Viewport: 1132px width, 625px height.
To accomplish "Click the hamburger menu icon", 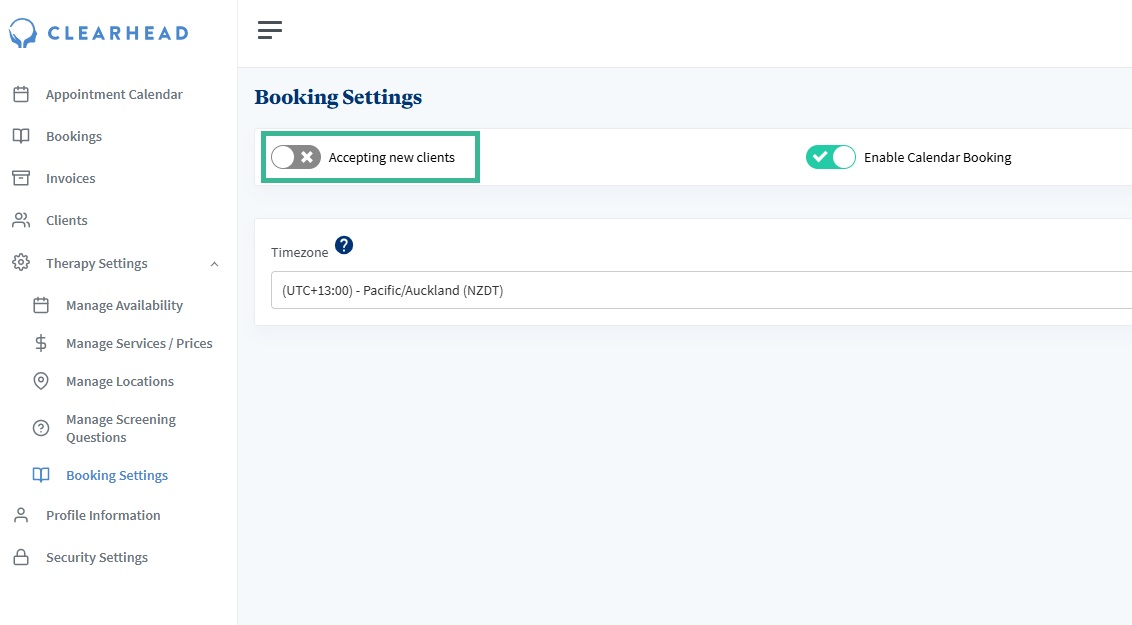I will click(x=270, y=31).
